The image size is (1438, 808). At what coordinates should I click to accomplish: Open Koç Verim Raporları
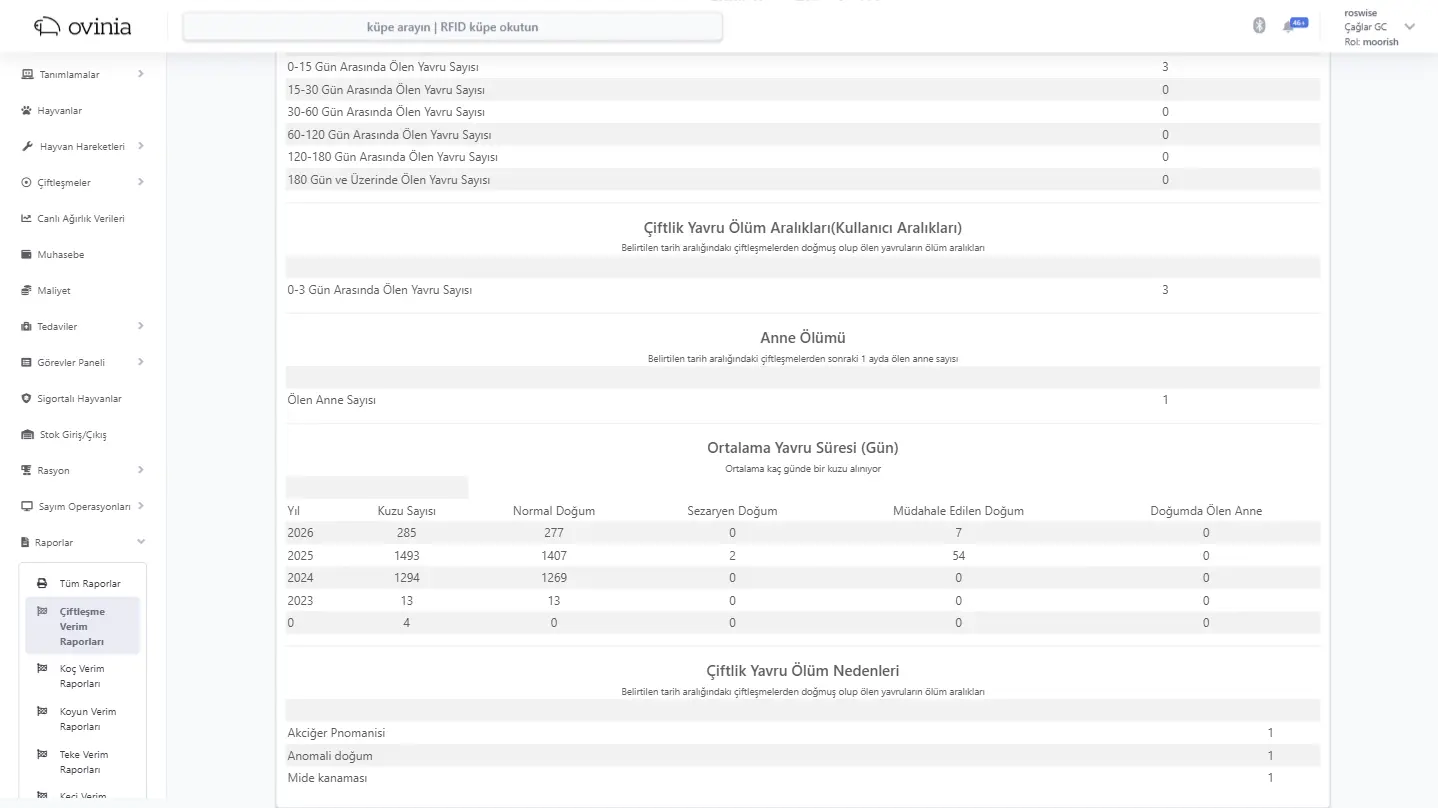[82, 676]
